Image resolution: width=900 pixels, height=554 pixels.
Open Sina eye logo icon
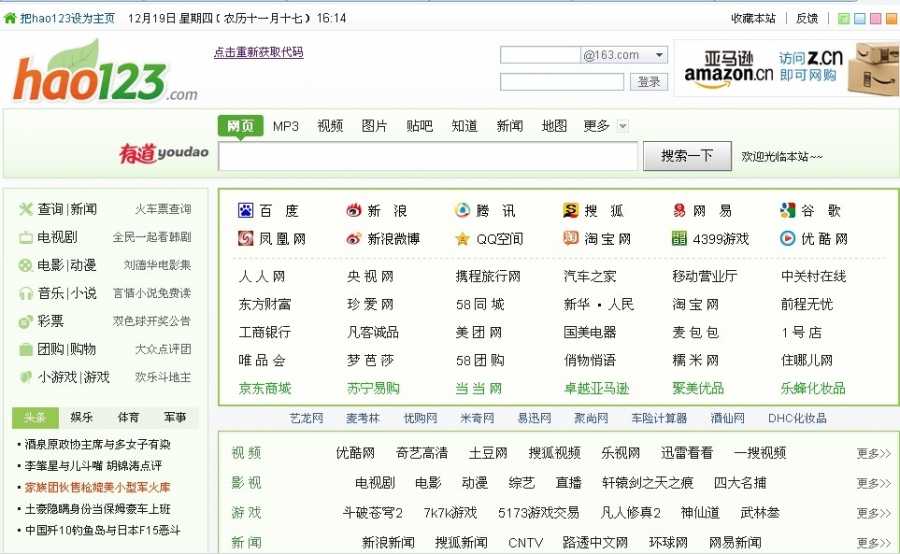(354, 211)
